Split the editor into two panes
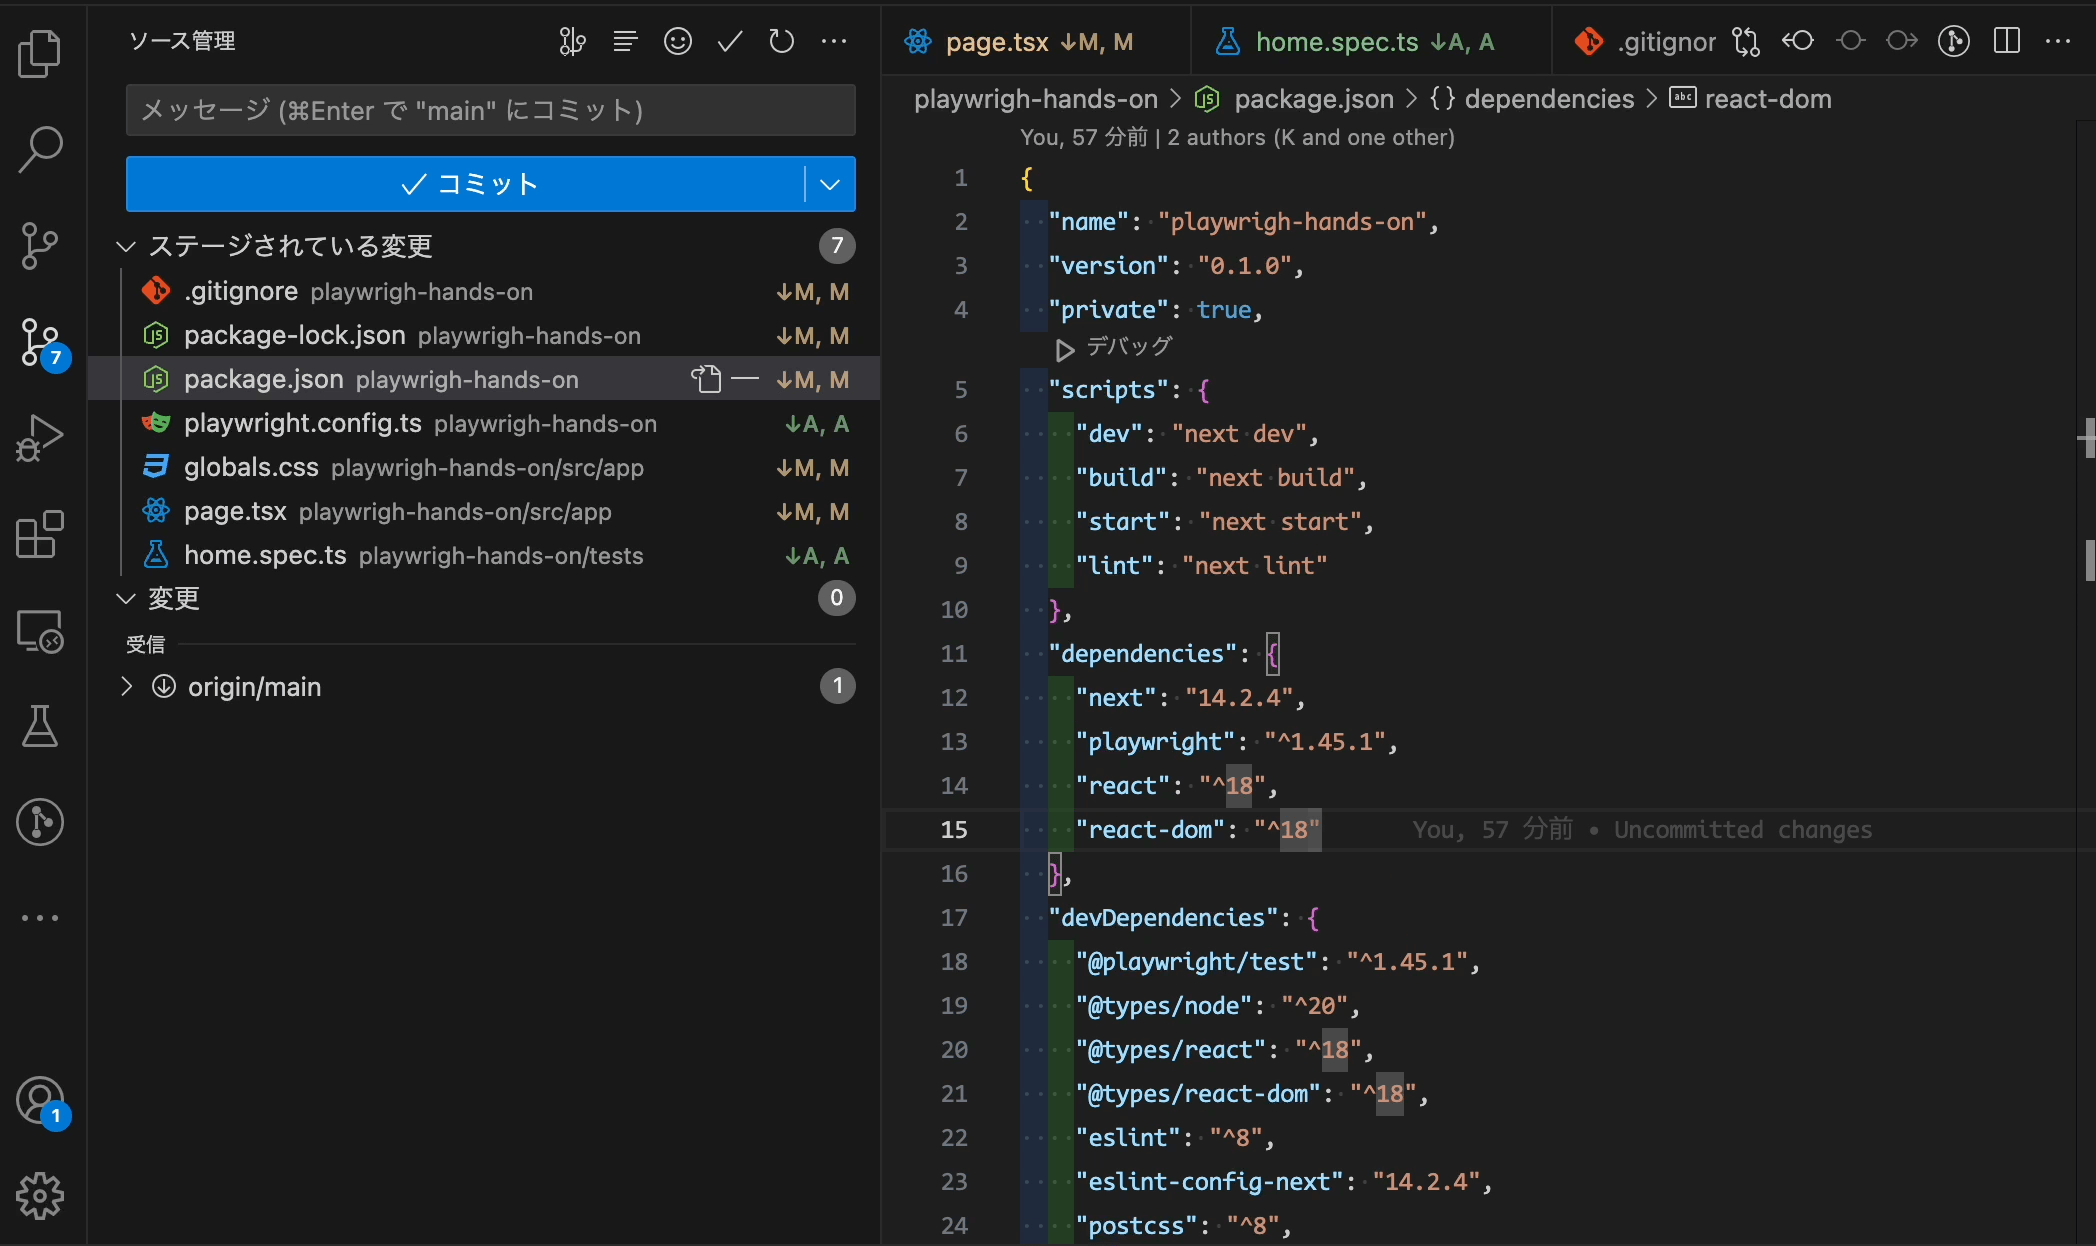Image resolution: width=2096 pixels, height=1246 pixels. pos(2008,41)
